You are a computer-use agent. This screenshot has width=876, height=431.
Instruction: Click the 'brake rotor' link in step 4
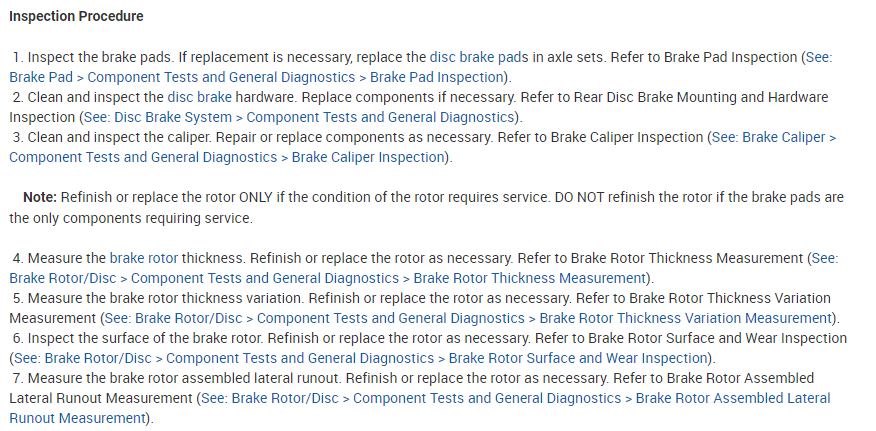[x=144, y=259]
